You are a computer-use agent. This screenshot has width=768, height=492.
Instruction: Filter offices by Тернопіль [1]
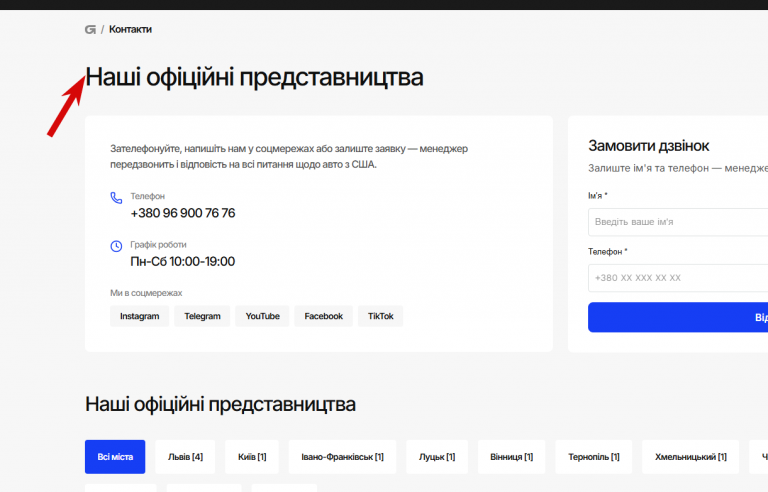(x=594, y=457)
